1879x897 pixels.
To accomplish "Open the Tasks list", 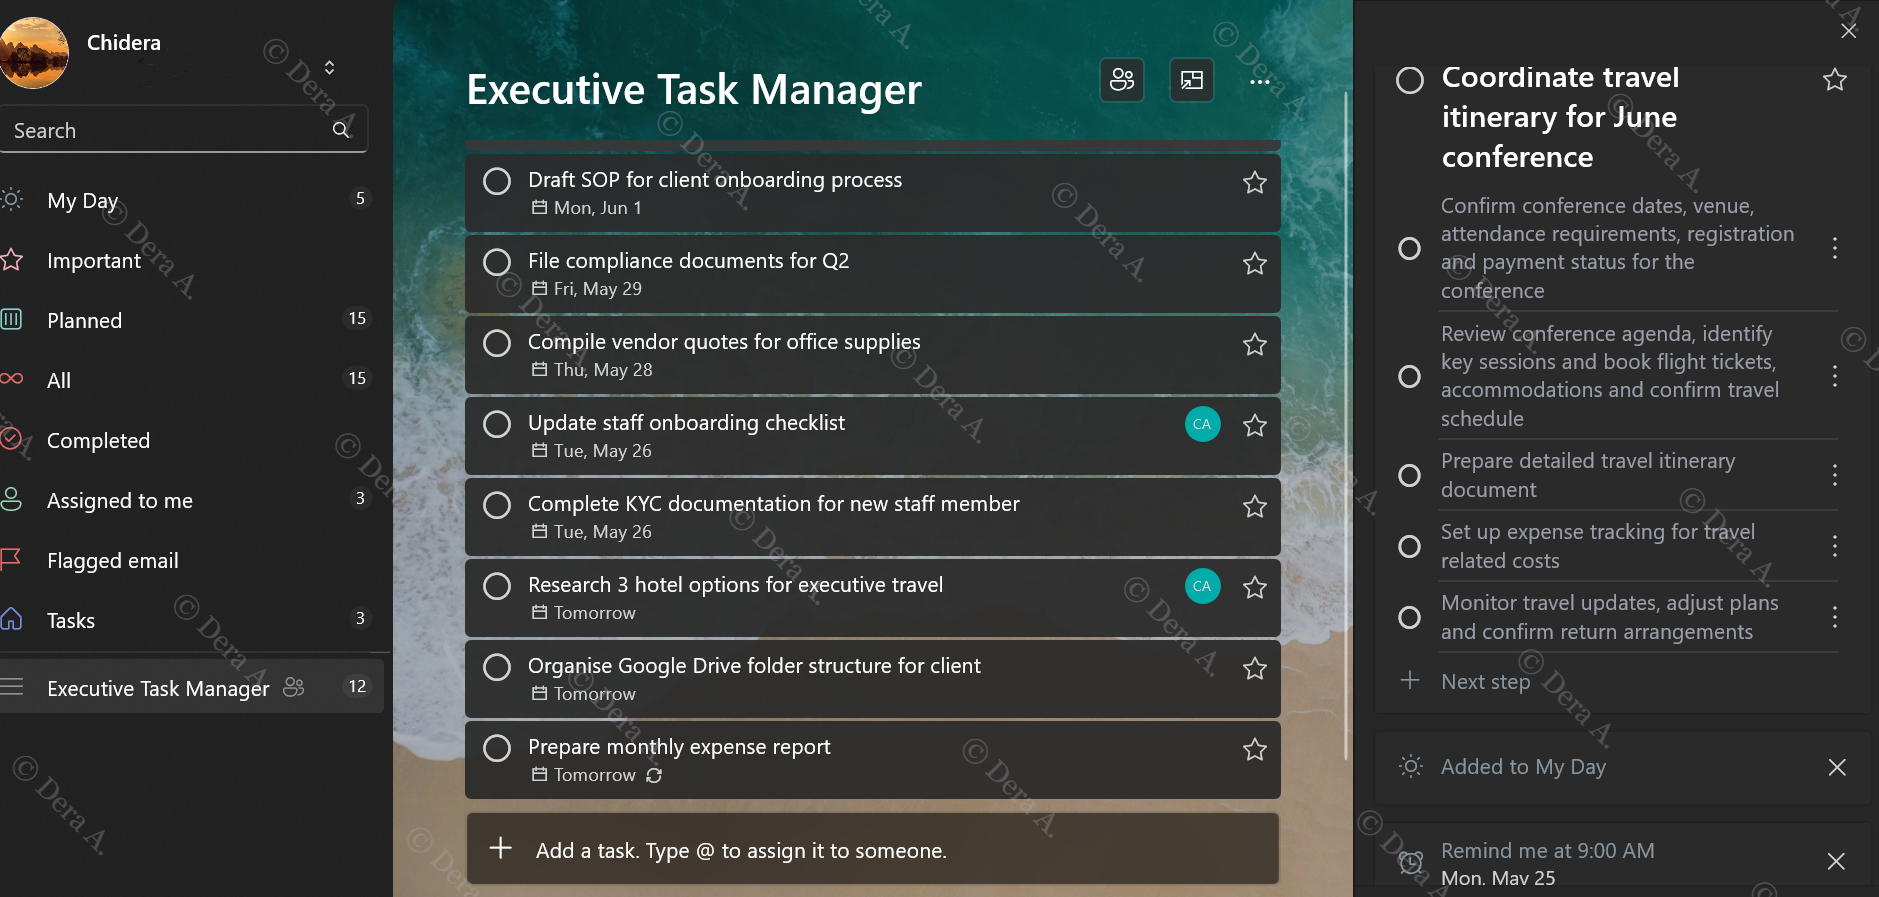I will click(190, 620).
